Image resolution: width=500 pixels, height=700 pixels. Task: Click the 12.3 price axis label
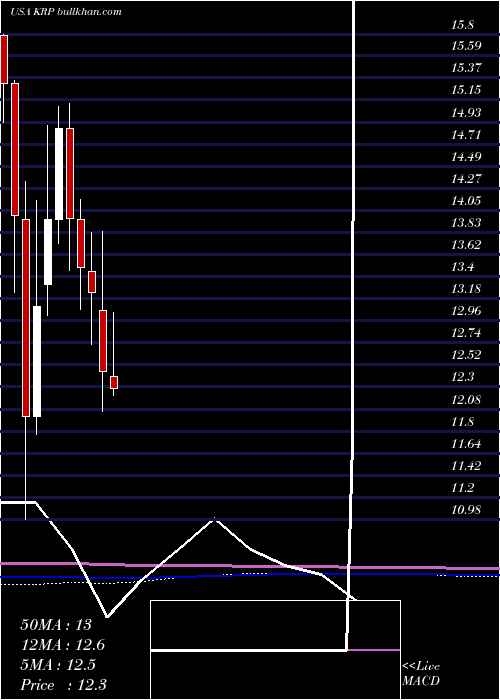pyautogui.click(x=462, y=377)
